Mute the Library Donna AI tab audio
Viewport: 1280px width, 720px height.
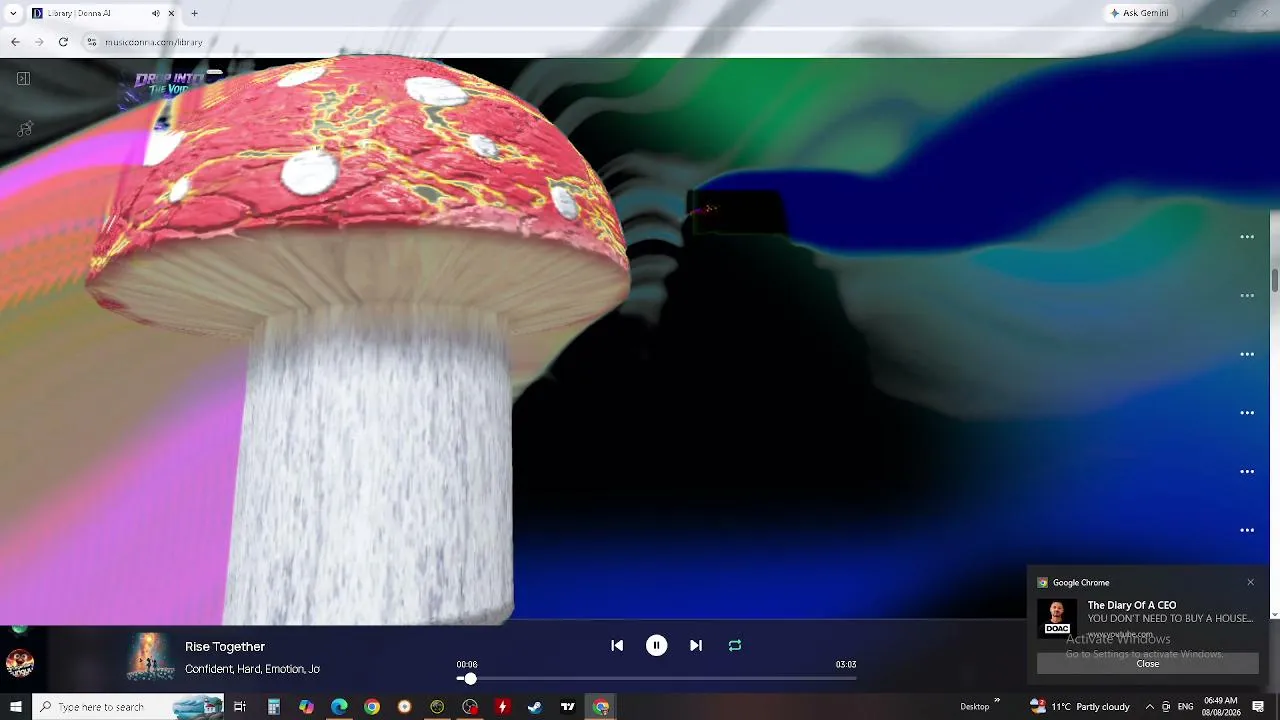coord(155,13)
